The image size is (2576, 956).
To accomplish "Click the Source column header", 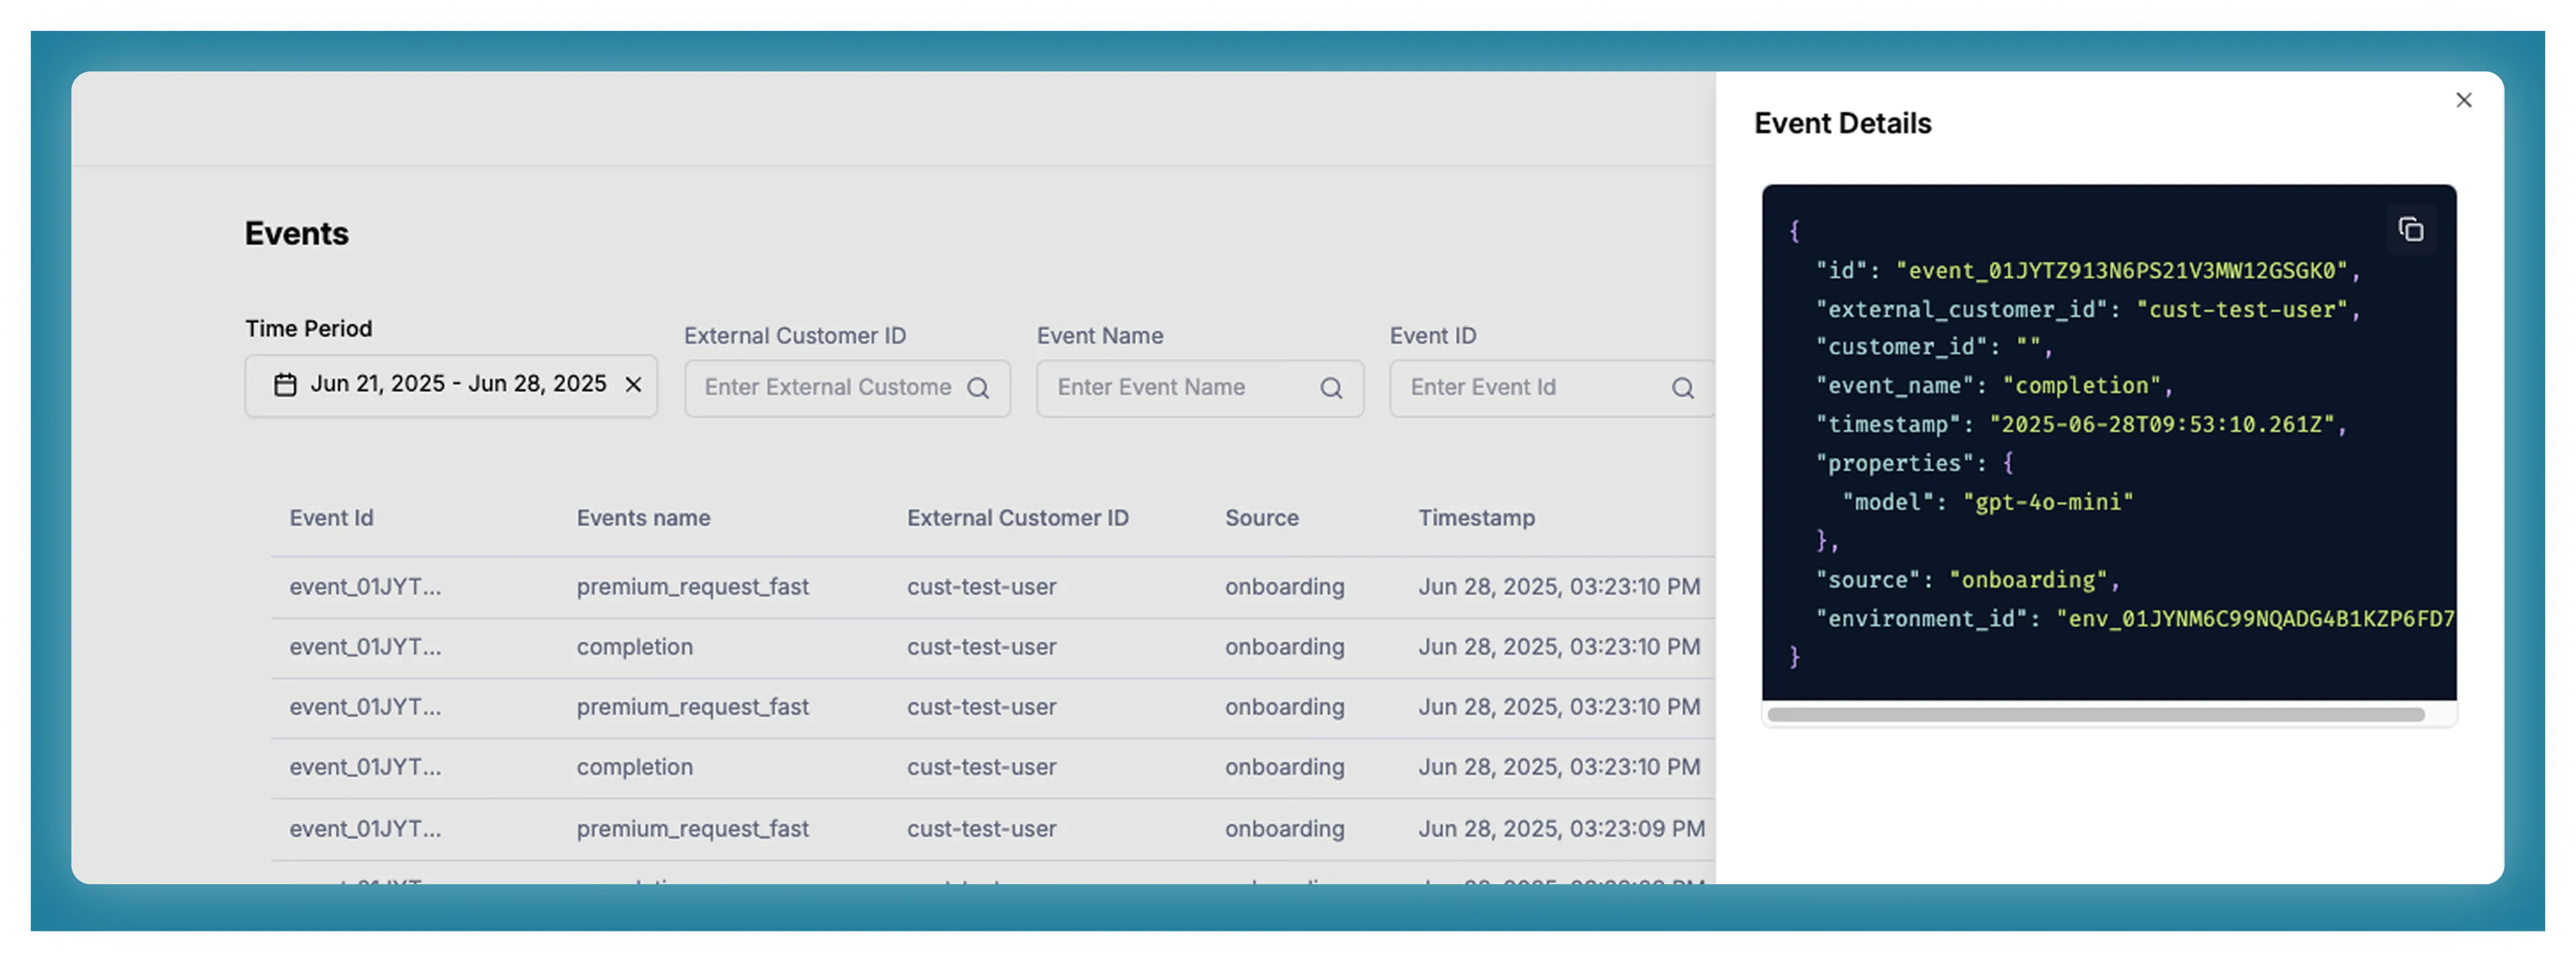I will [x=1261, y=518].
